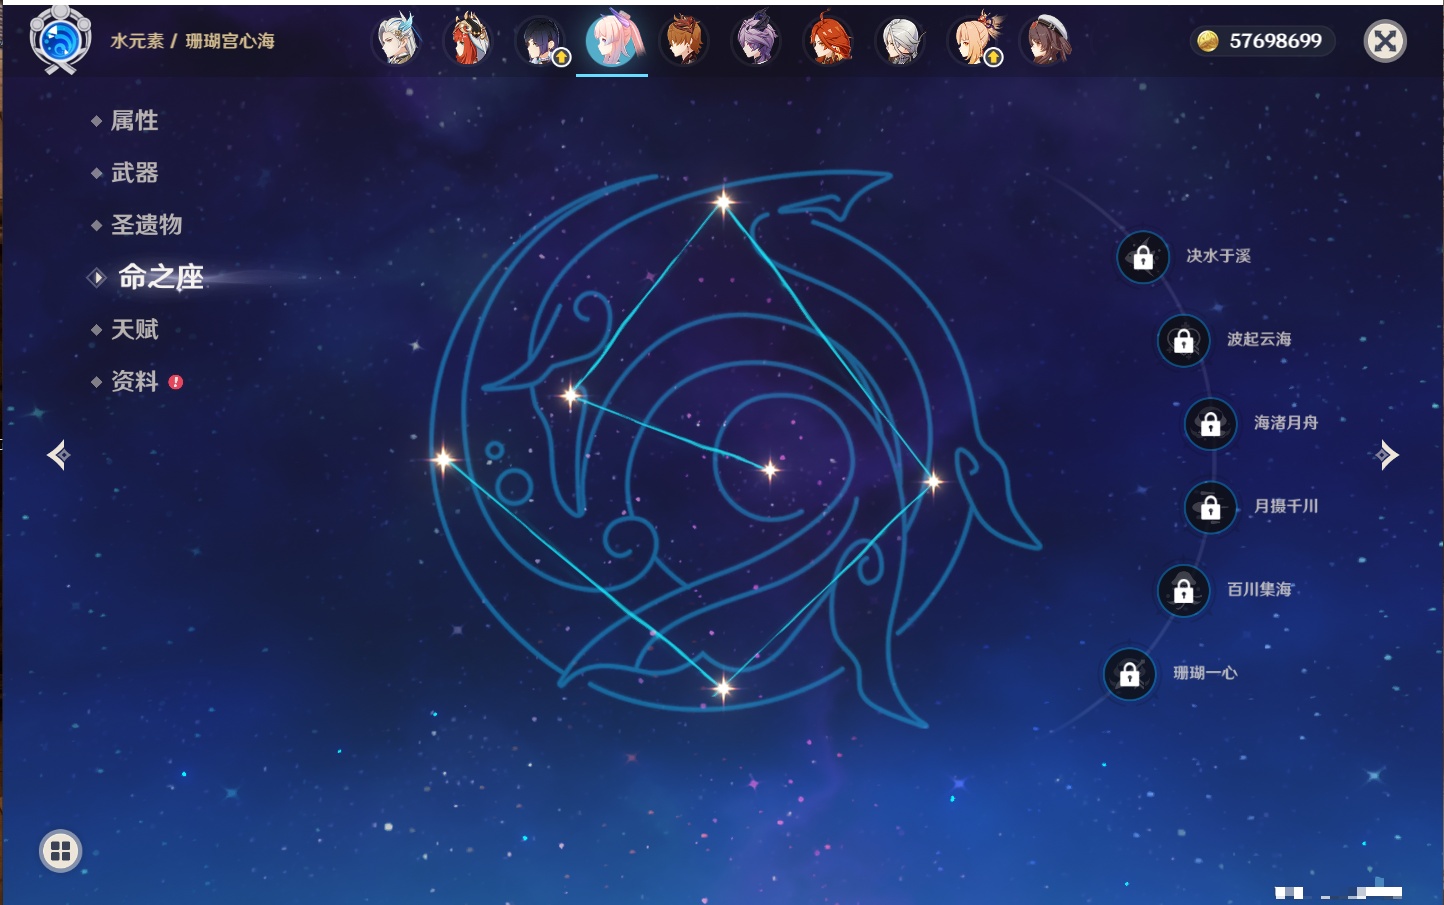The width and height of the screenshot is (1444, 905).
Task: Open the four-square grid menu button
Action: point(60,851)
